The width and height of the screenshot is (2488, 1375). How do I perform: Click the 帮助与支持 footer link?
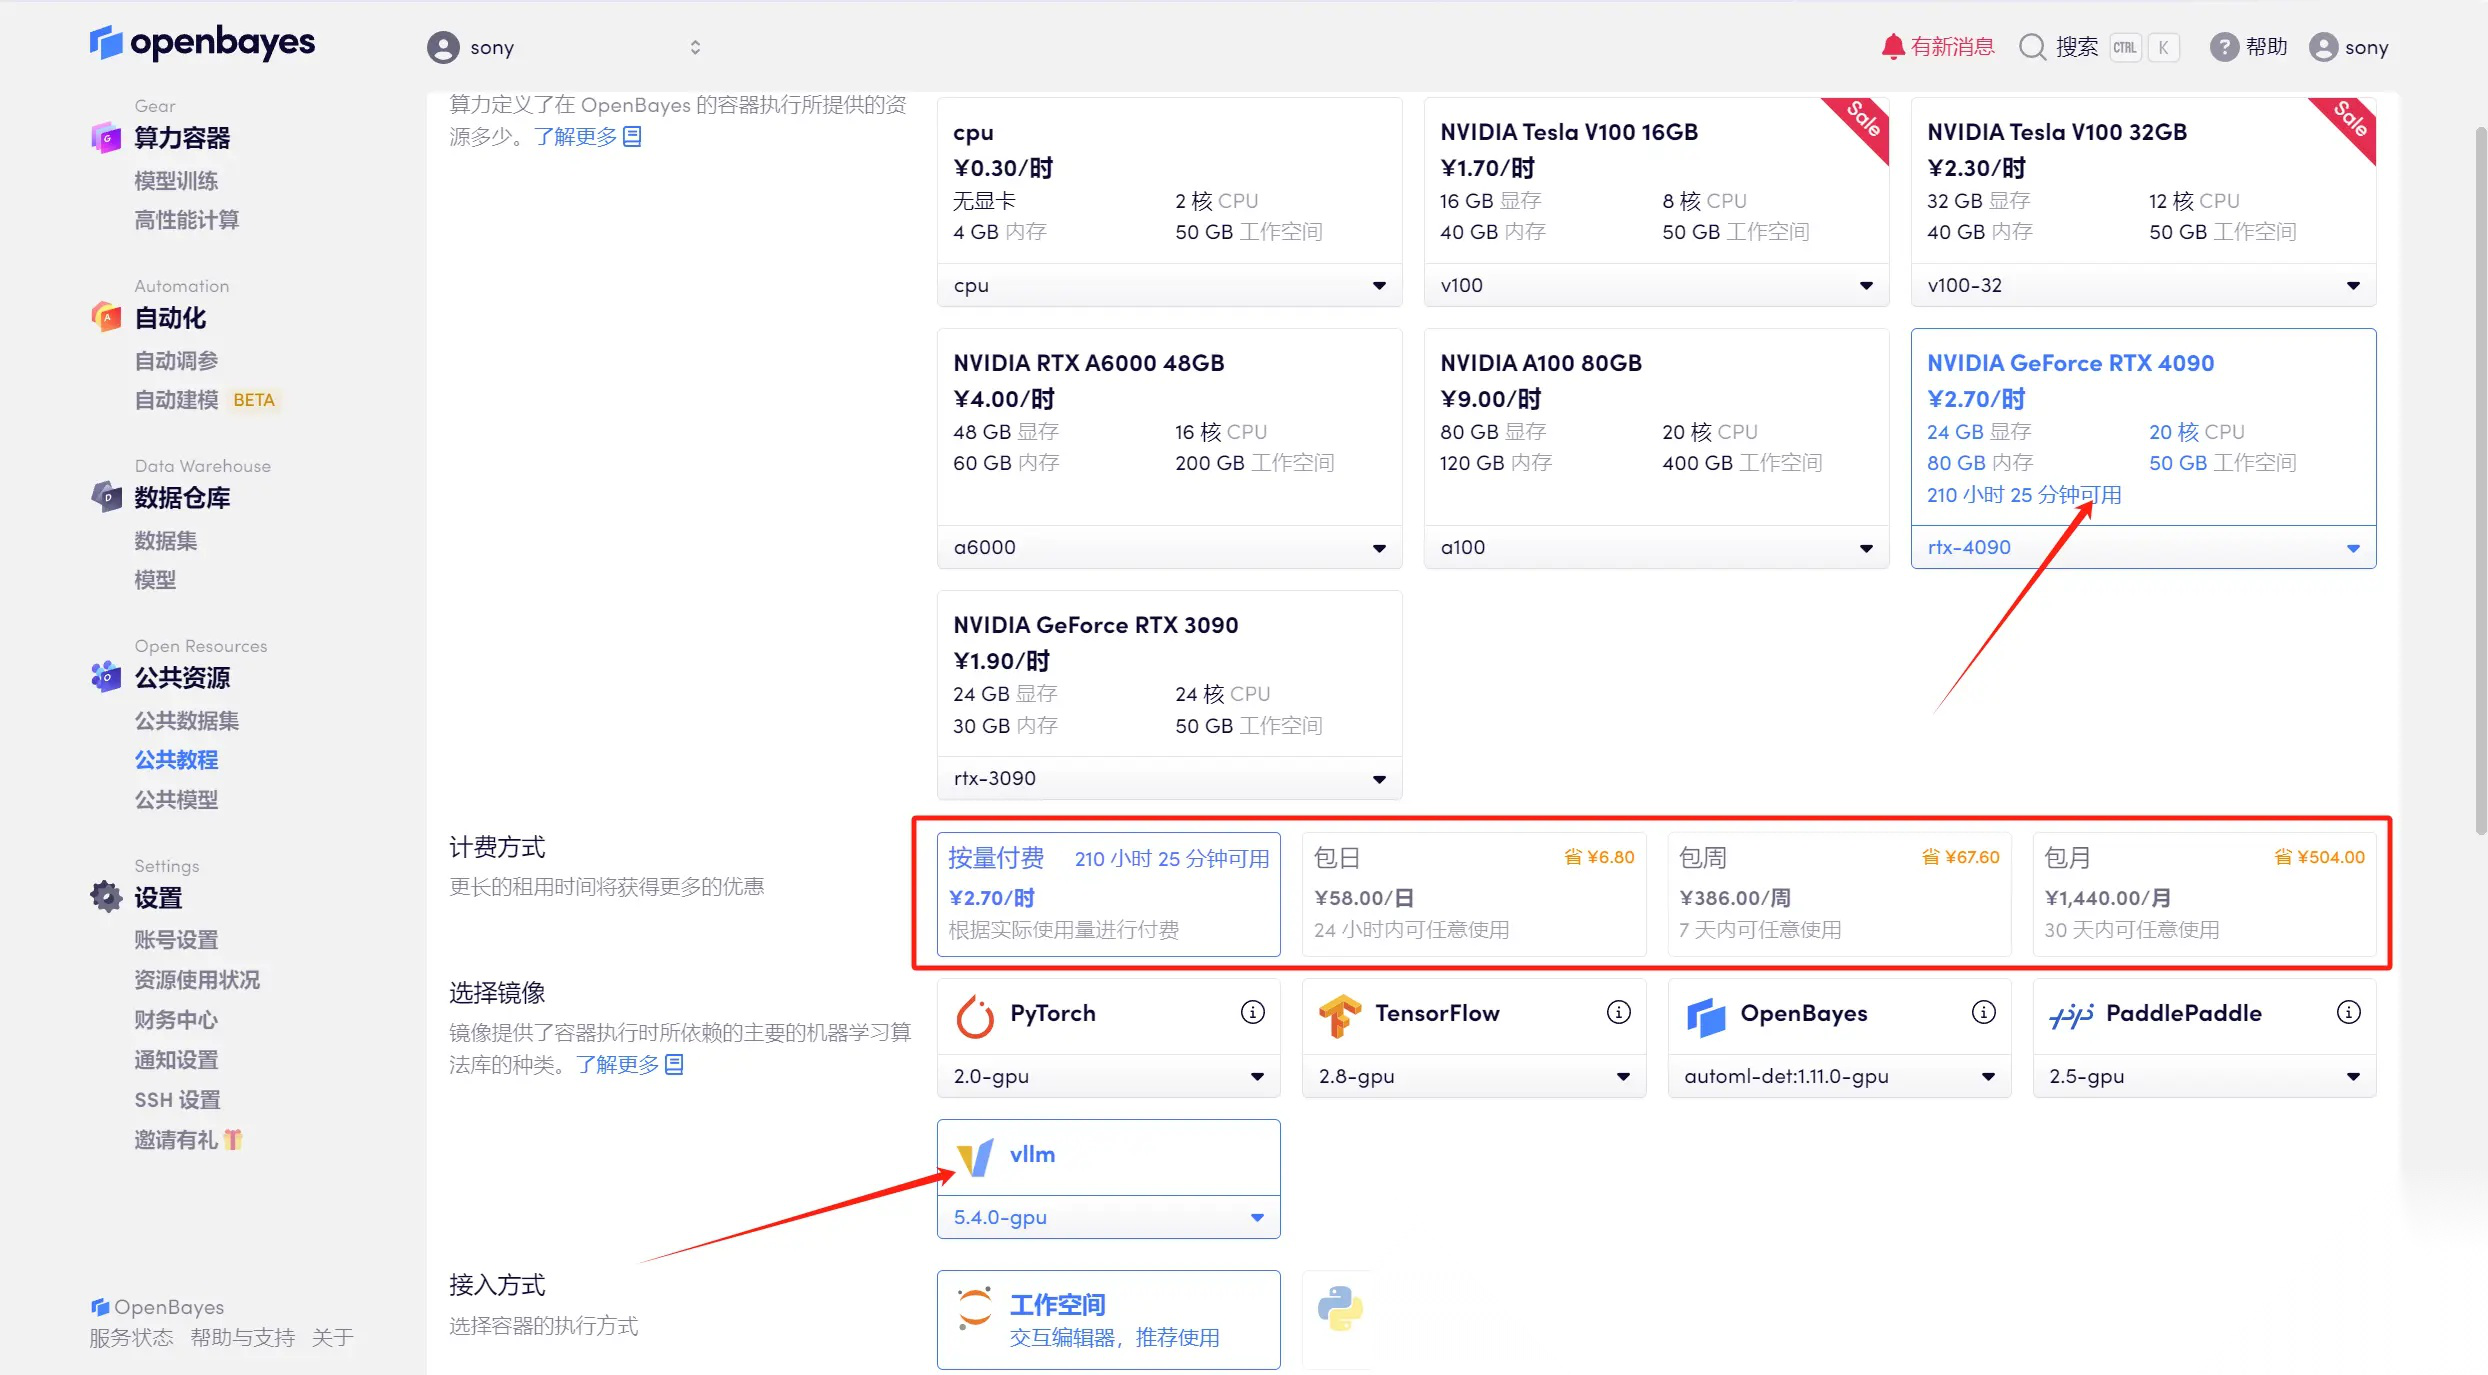pyautogui.click(x=242, y=1337)
